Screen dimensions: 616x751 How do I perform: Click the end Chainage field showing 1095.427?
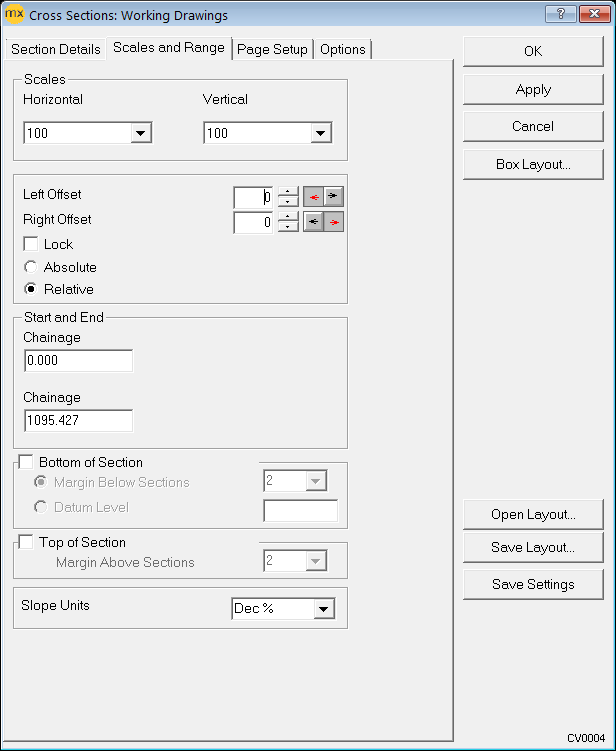click(x=78, y=421)
